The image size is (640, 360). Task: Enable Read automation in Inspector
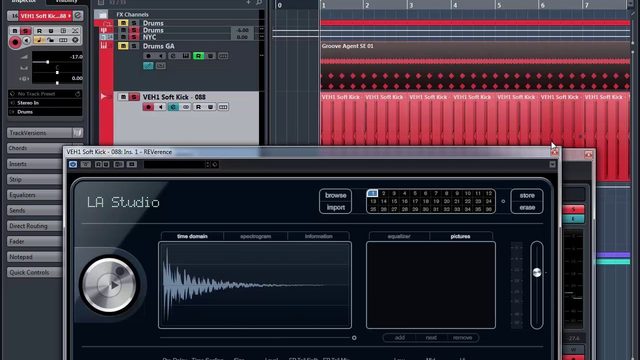pos(39,31)
